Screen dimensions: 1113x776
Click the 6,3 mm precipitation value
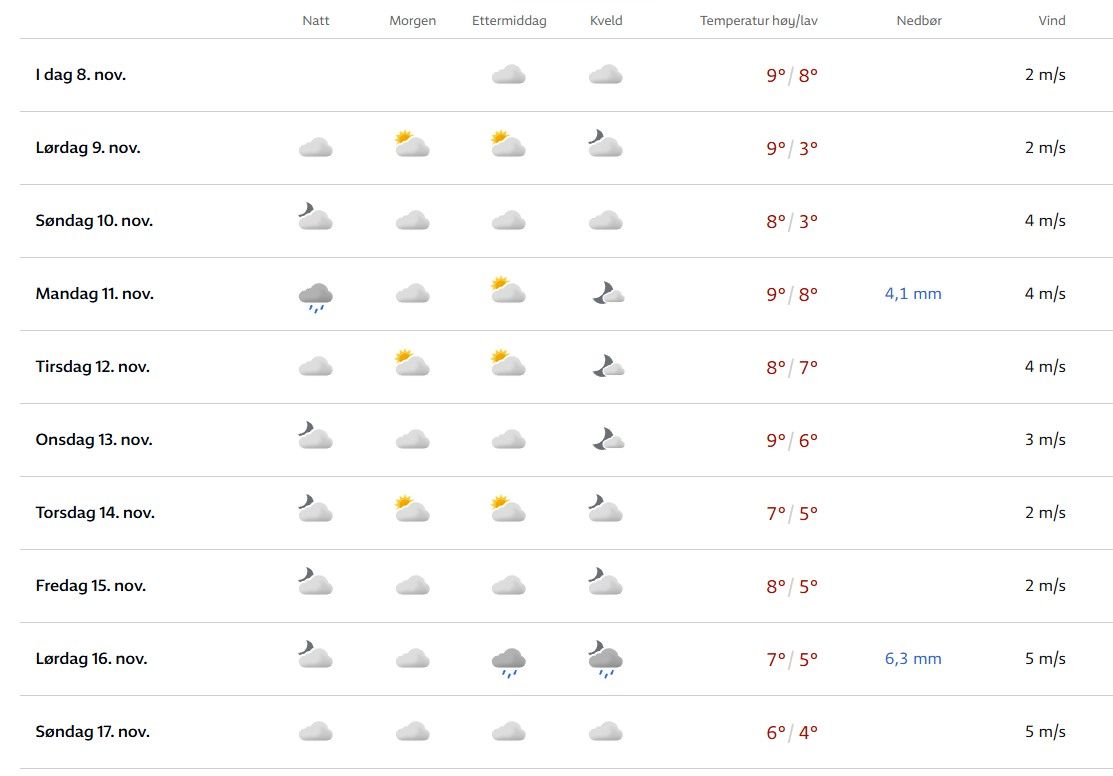tap(913, 659)
